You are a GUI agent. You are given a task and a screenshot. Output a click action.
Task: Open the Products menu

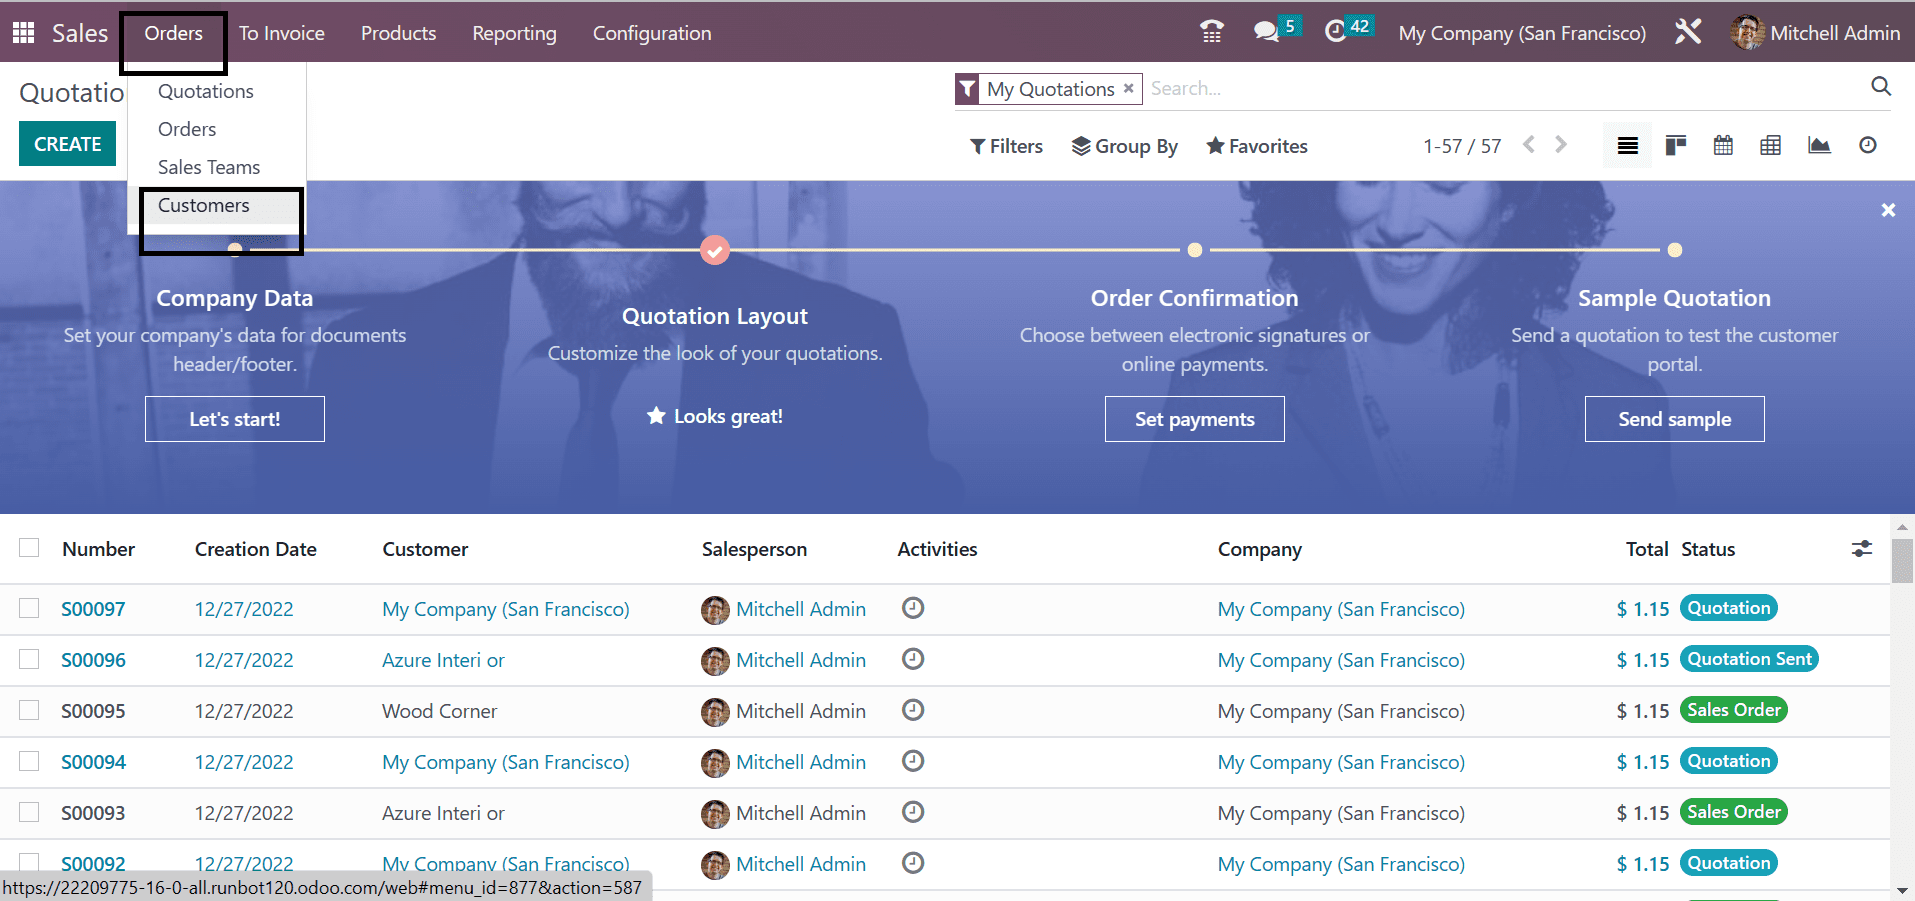point(398,33)
